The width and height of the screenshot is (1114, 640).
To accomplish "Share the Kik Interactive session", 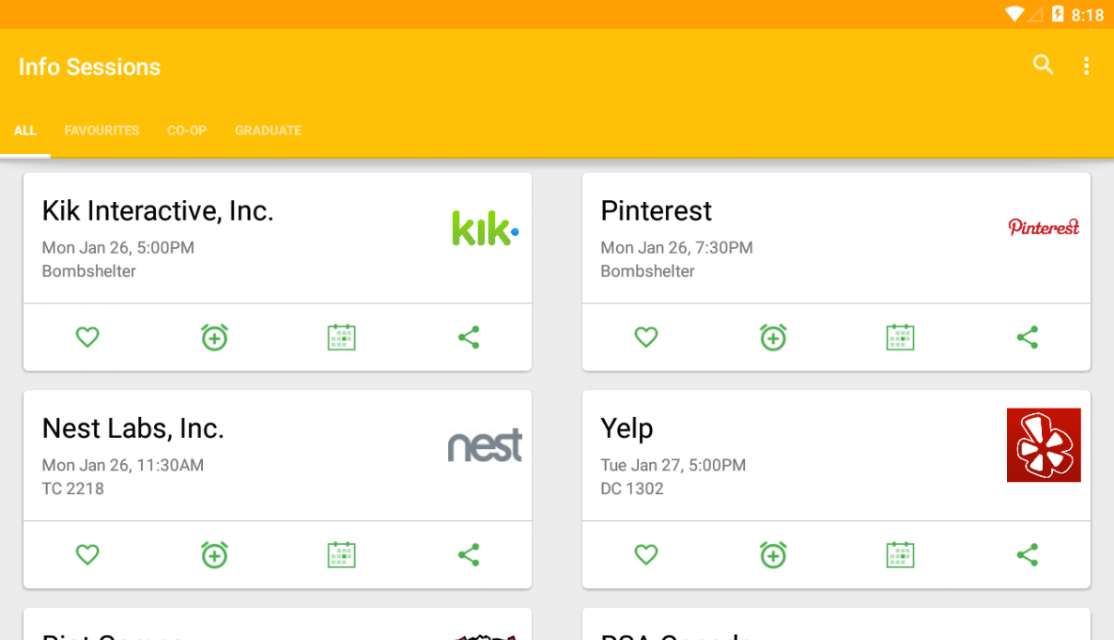I will coord(468,337).
